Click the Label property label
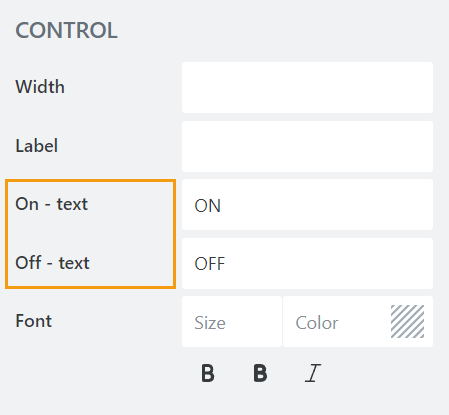Image resolution: width=449 pixels, height=415 pixels. pyautogui.click(x=37, y=146)
